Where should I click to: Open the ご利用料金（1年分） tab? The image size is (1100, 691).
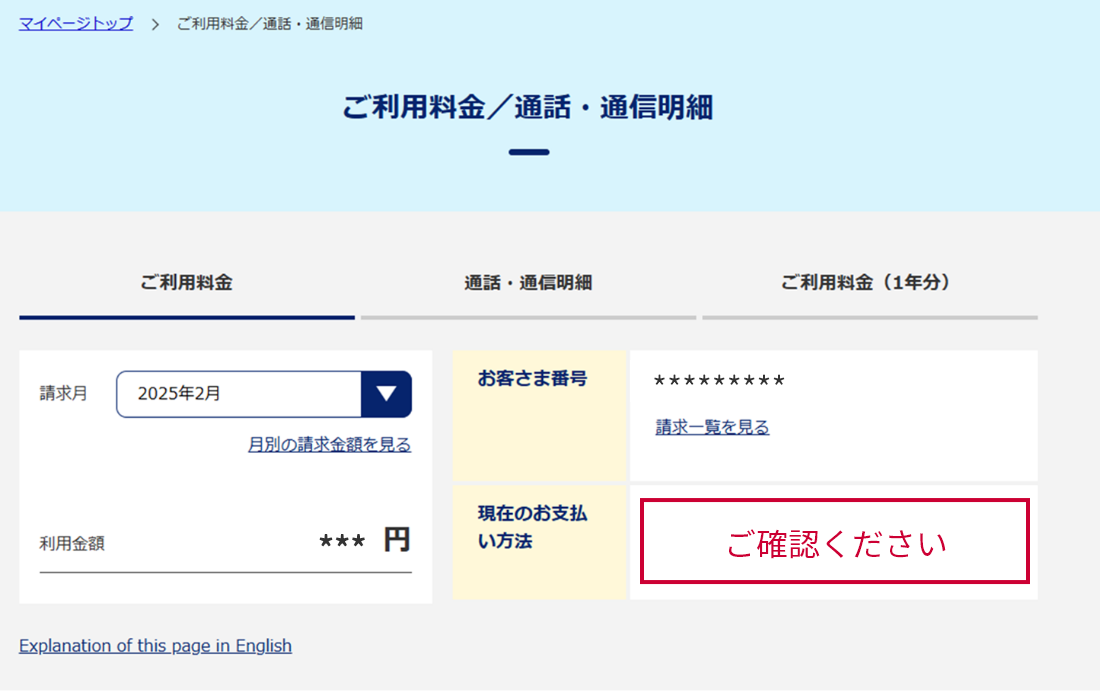click(x=868, y=283)
